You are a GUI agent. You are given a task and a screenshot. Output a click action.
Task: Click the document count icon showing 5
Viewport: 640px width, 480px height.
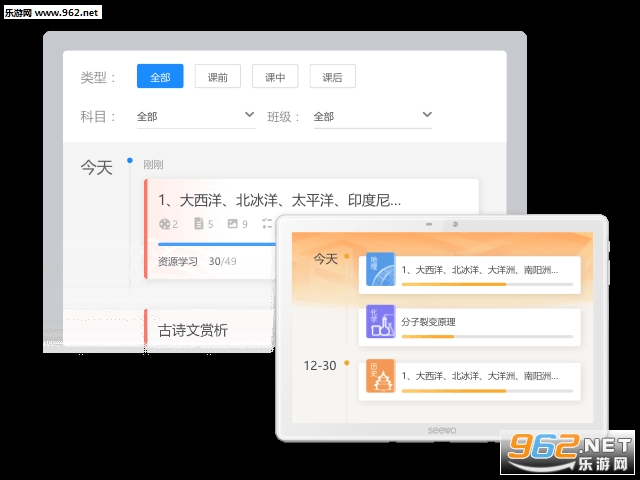coord(199,223)
